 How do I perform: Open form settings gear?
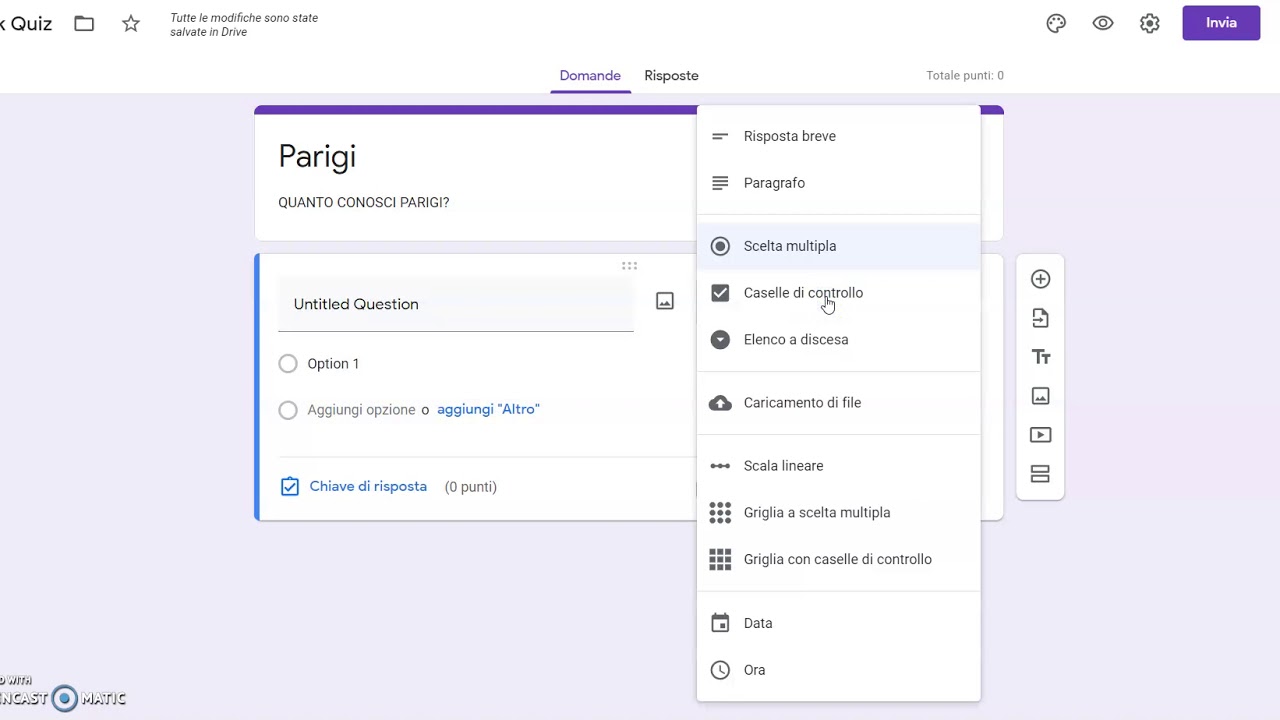(1150, 23)
